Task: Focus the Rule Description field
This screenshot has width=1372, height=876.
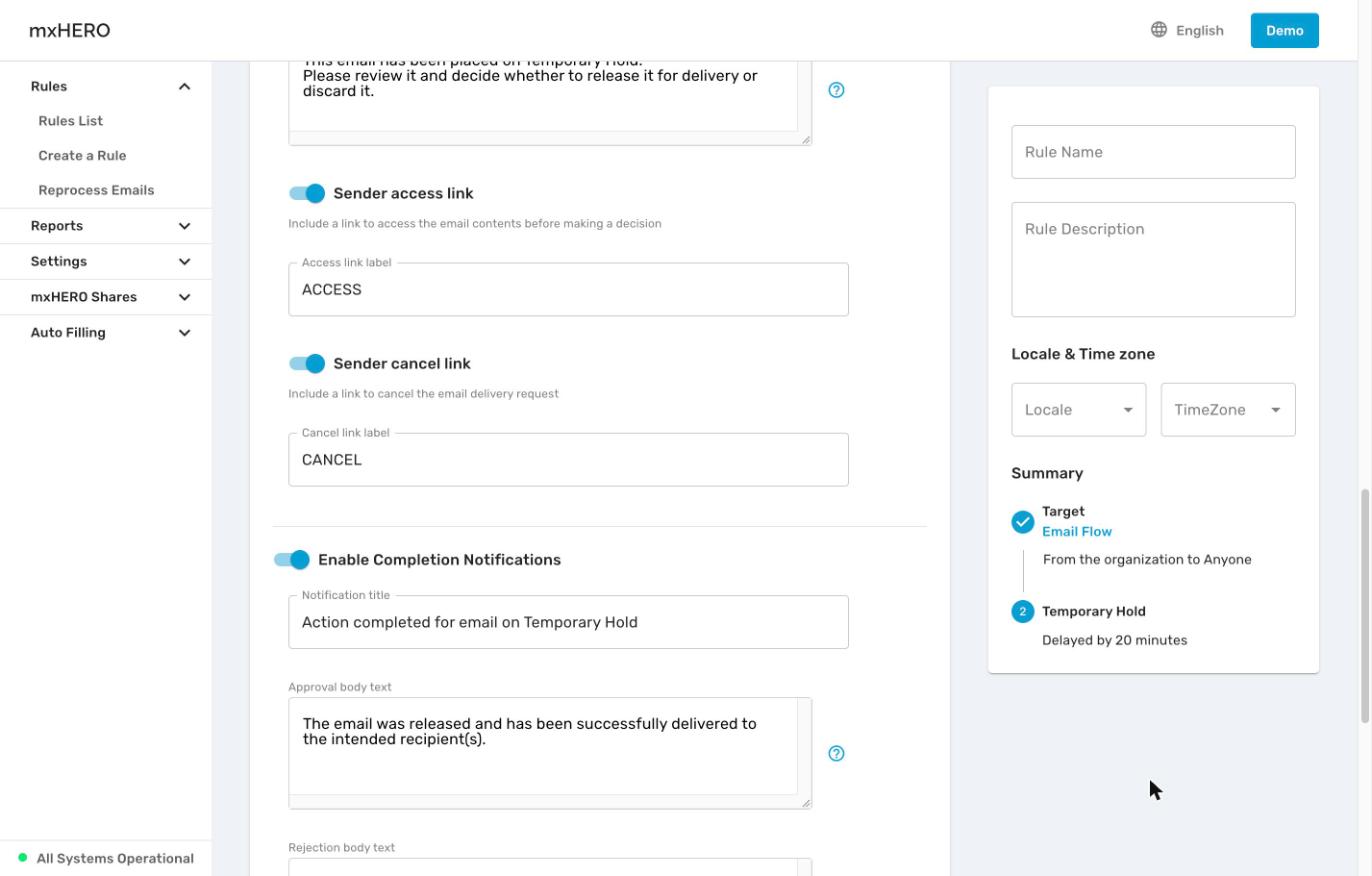Action: coord(1154,260)
